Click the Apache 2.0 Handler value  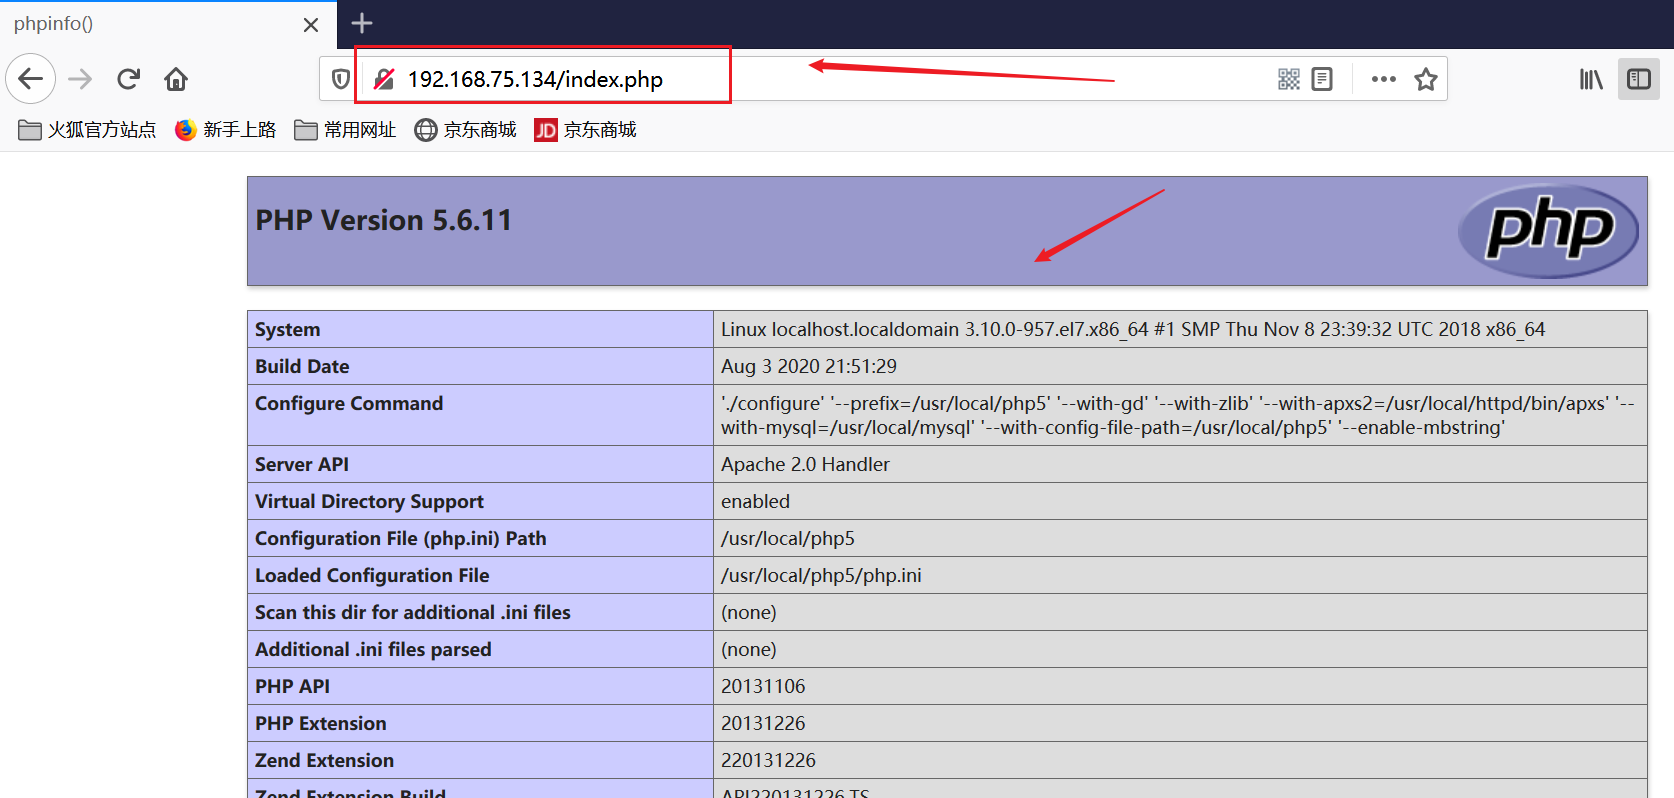[805, 464]
